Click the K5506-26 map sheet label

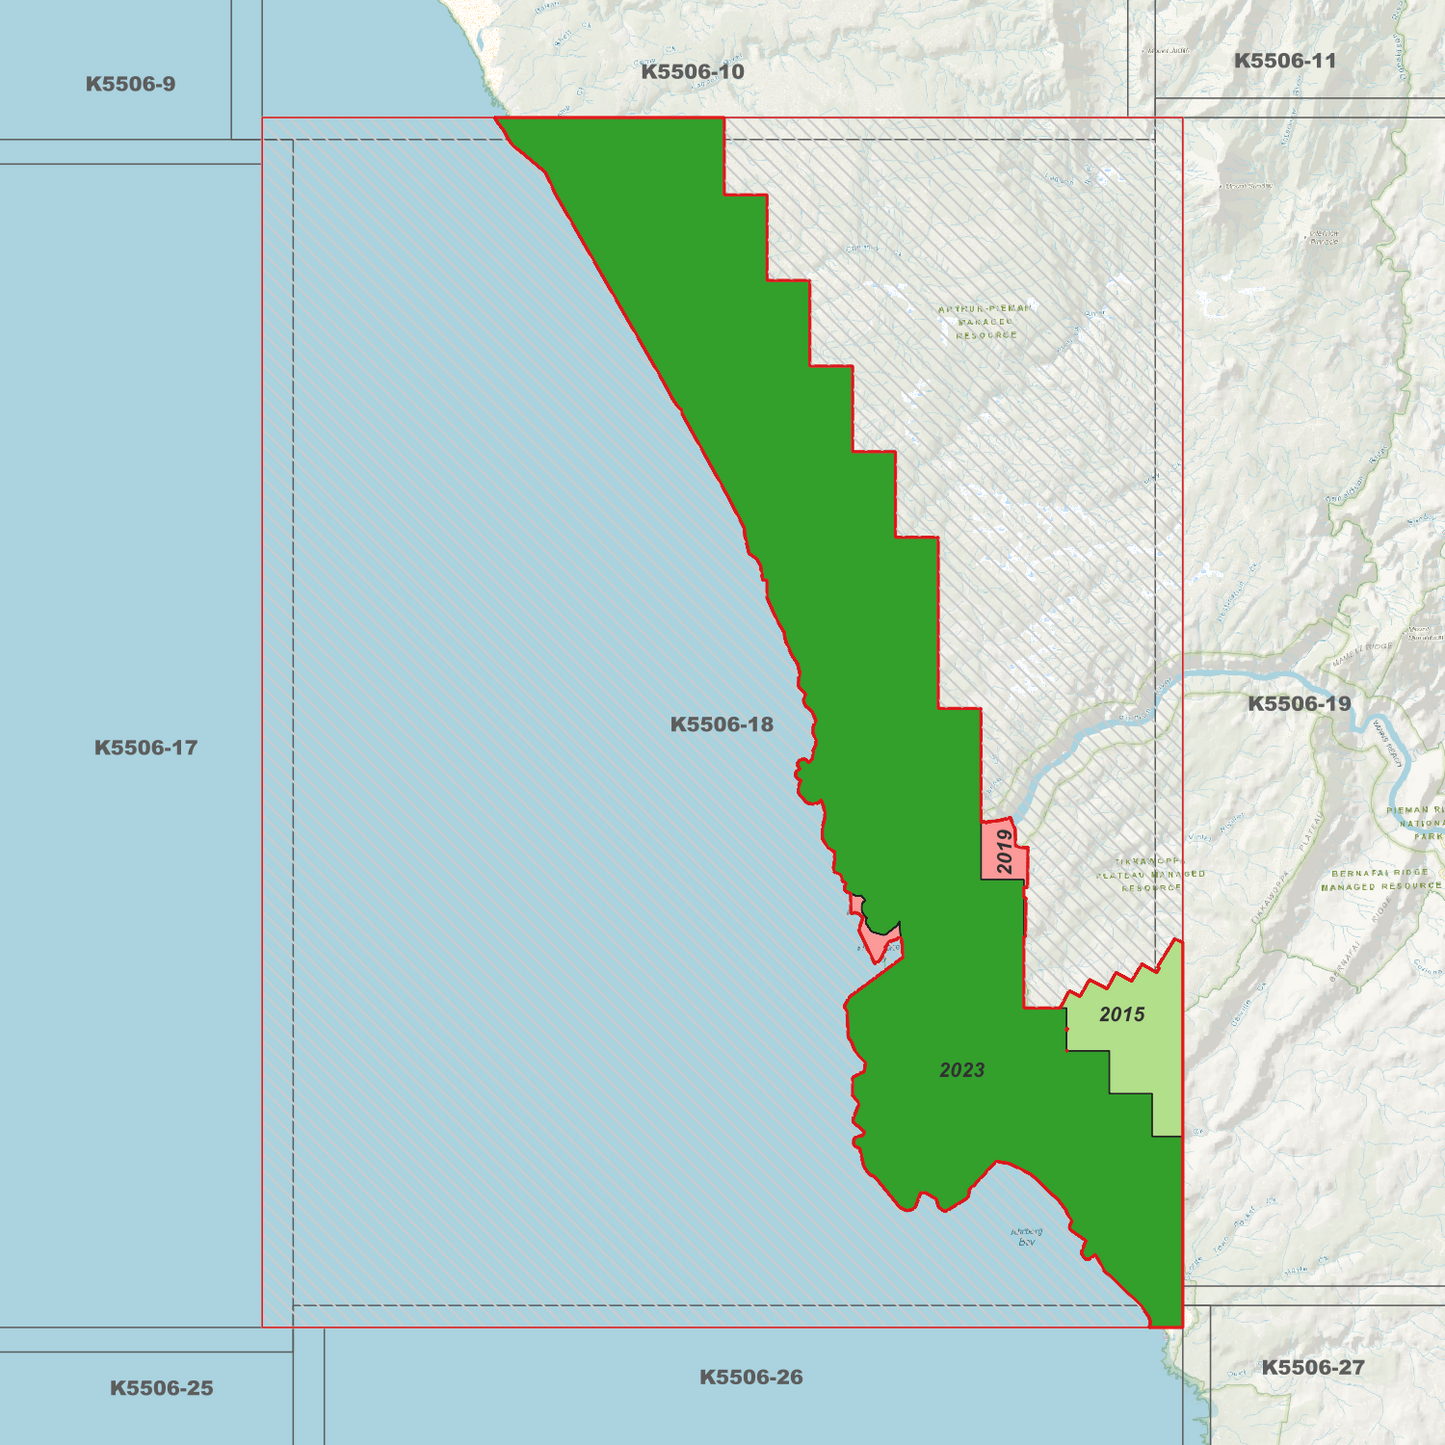coord(751,1378)
